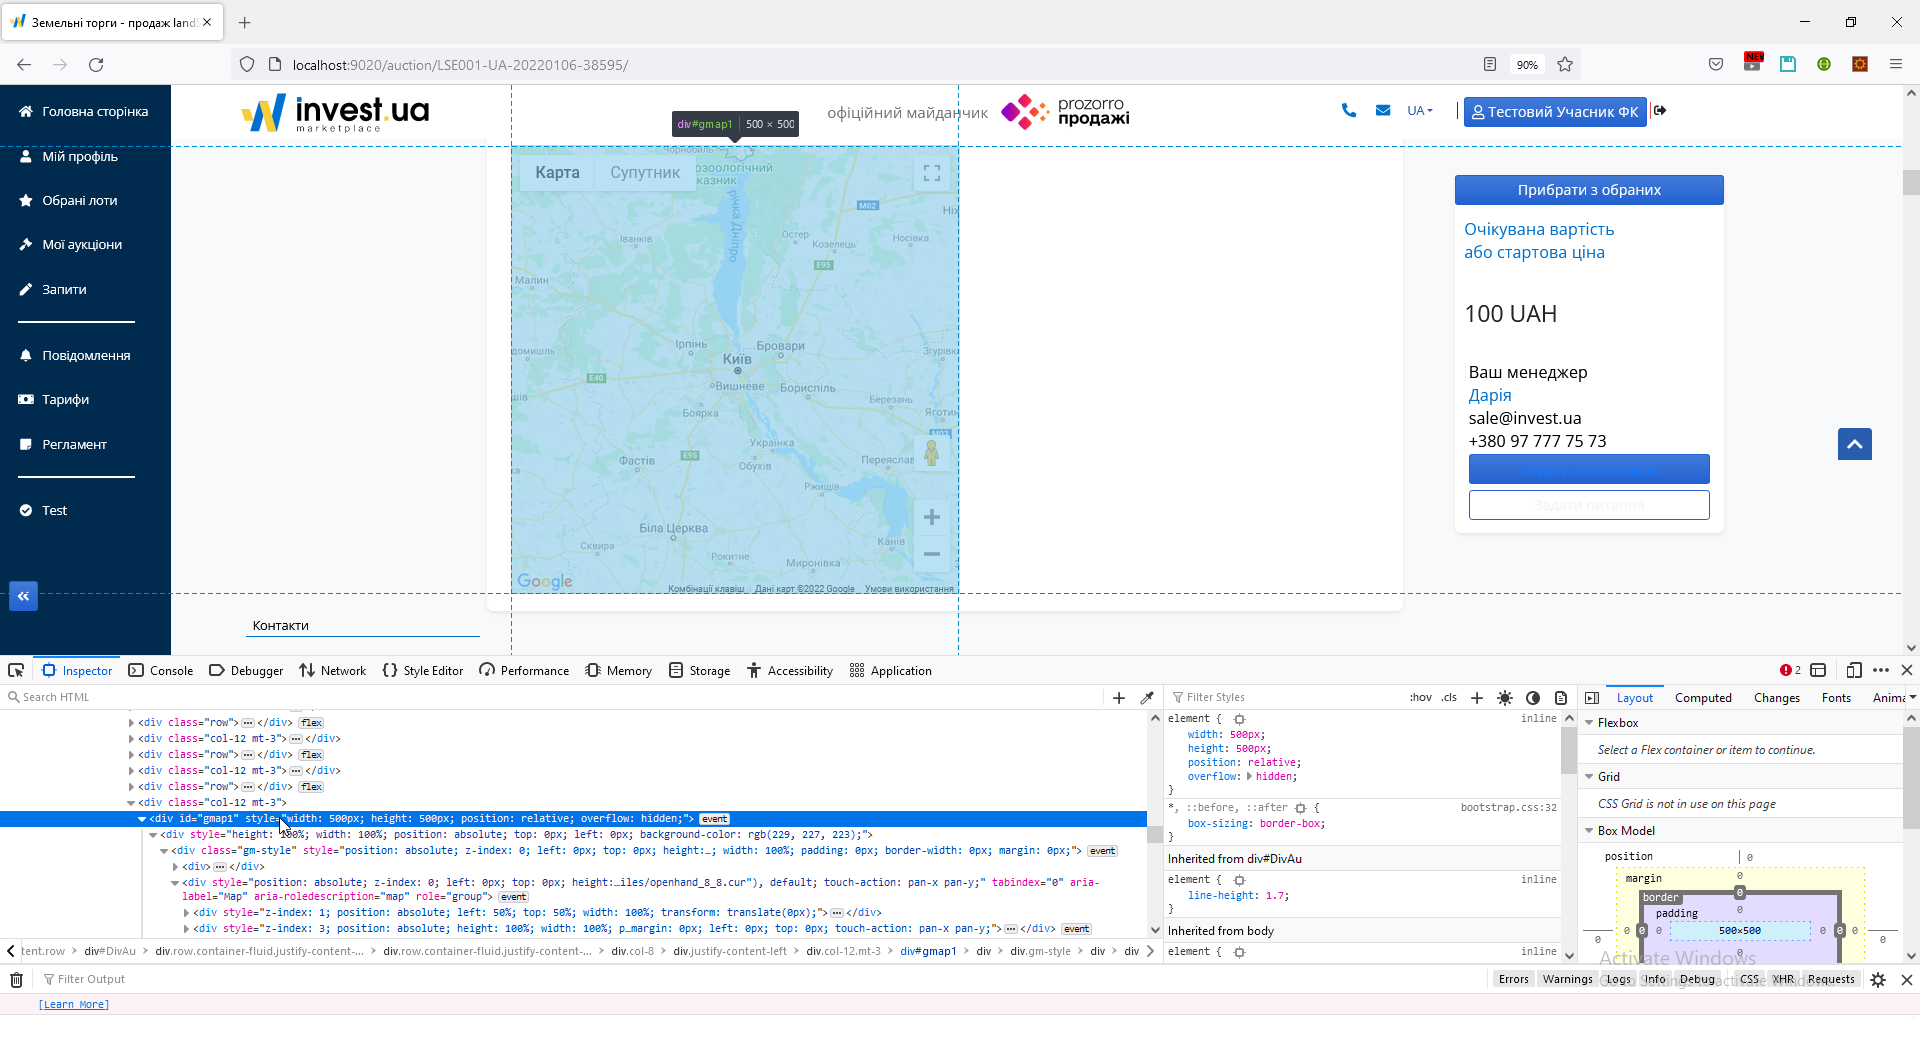Save to Pocket icon in the toolbar
The image size is (1920, 1040).
point(1716,65)
